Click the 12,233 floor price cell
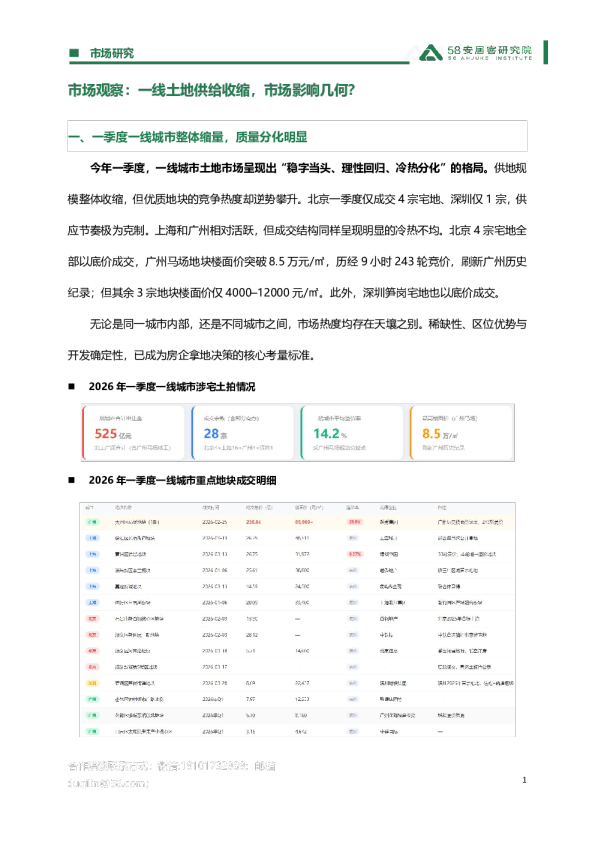Screen dimensions: 595x842 pos(302,699)
